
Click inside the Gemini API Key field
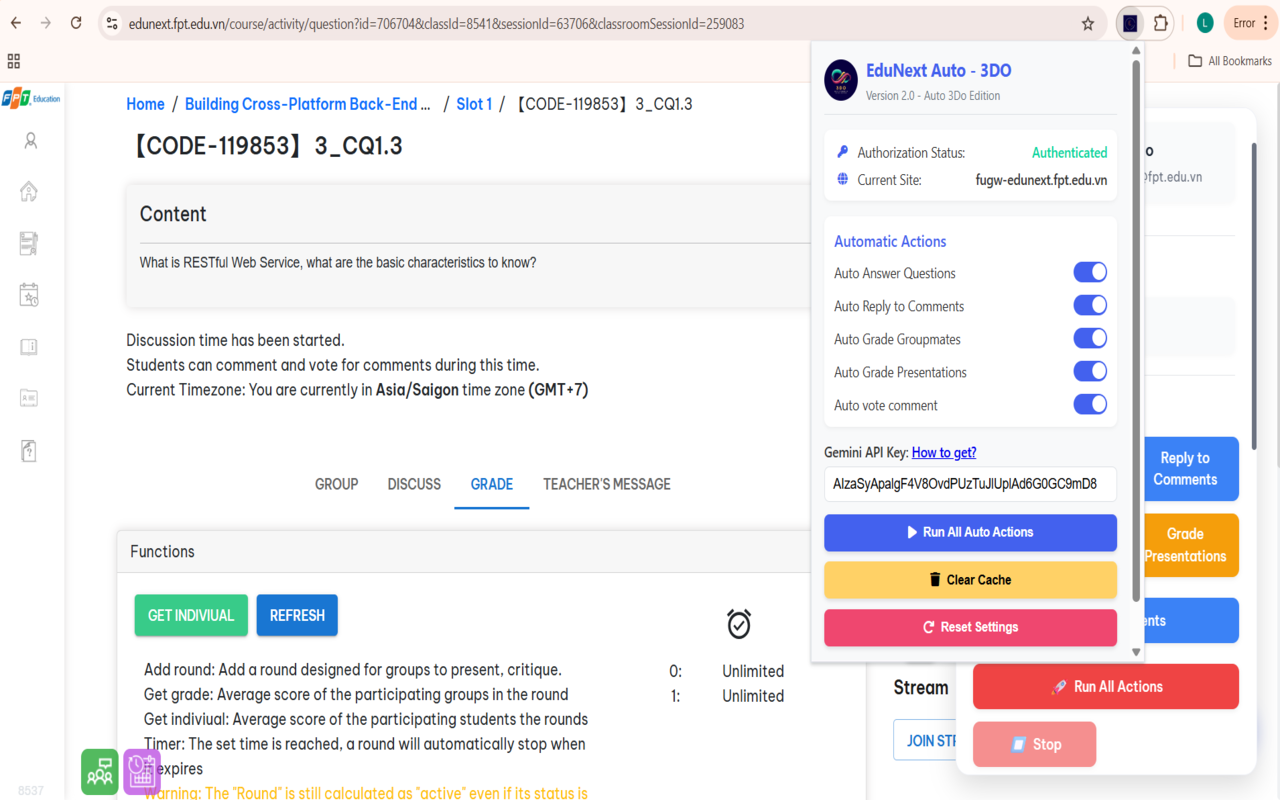pos(970,484)
